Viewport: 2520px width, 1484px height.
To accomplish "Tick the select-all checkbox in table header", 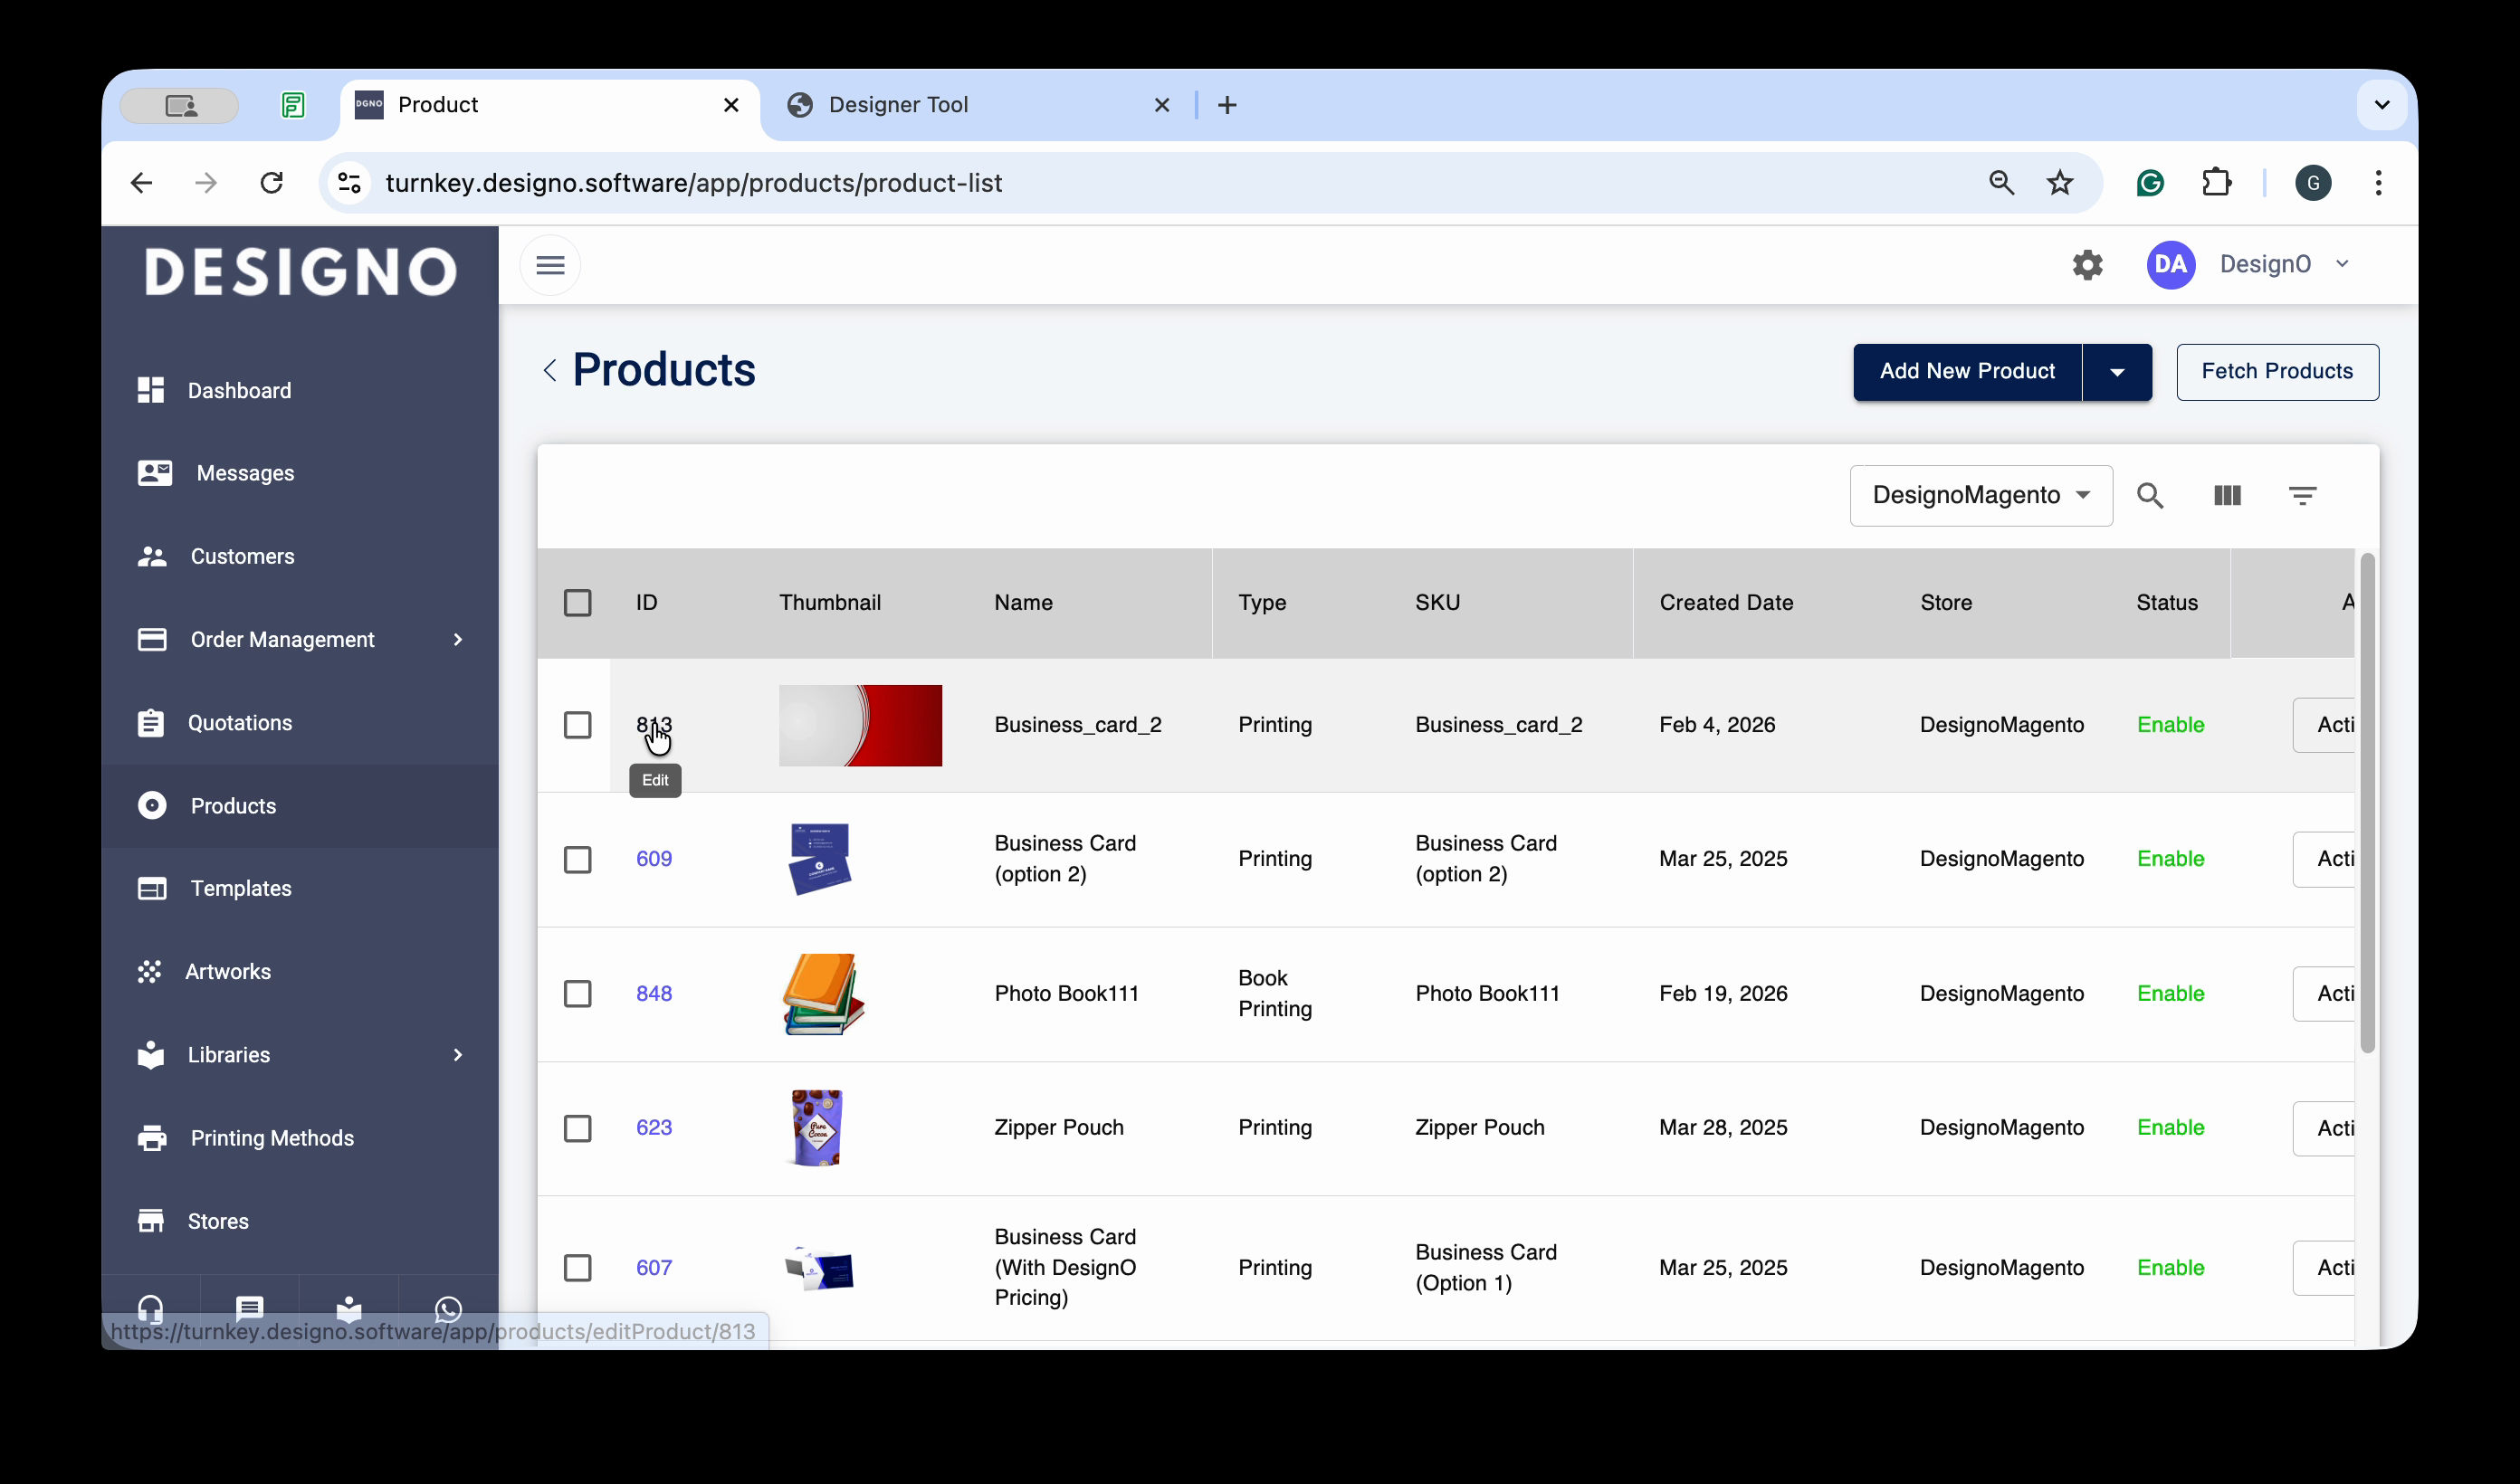I will click(577, 603).
